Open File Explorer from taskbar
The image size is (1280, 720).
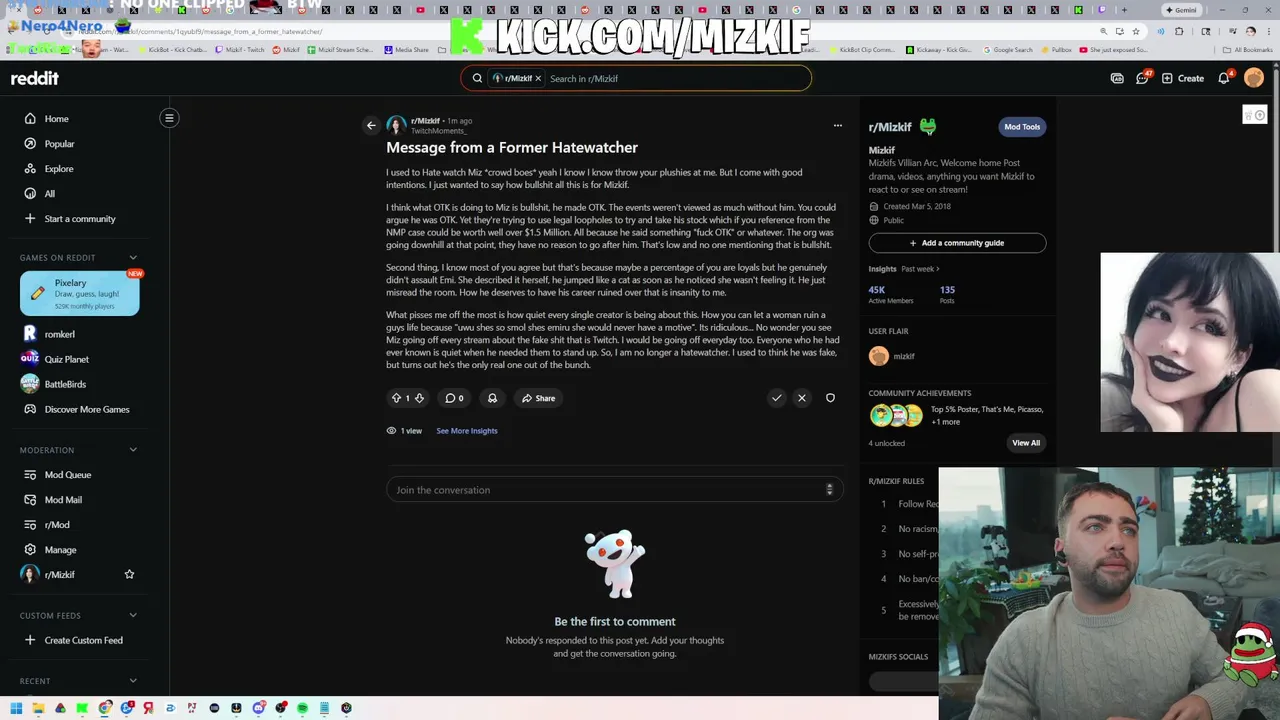(x=38, y=708)
